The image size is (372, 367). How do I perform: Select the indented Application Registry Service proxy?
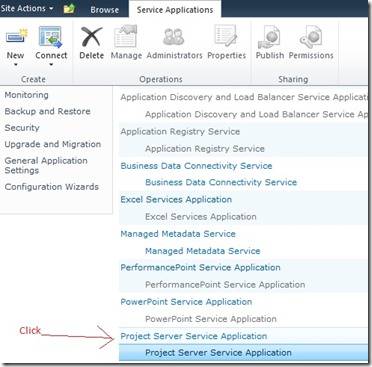pos(244,149)
